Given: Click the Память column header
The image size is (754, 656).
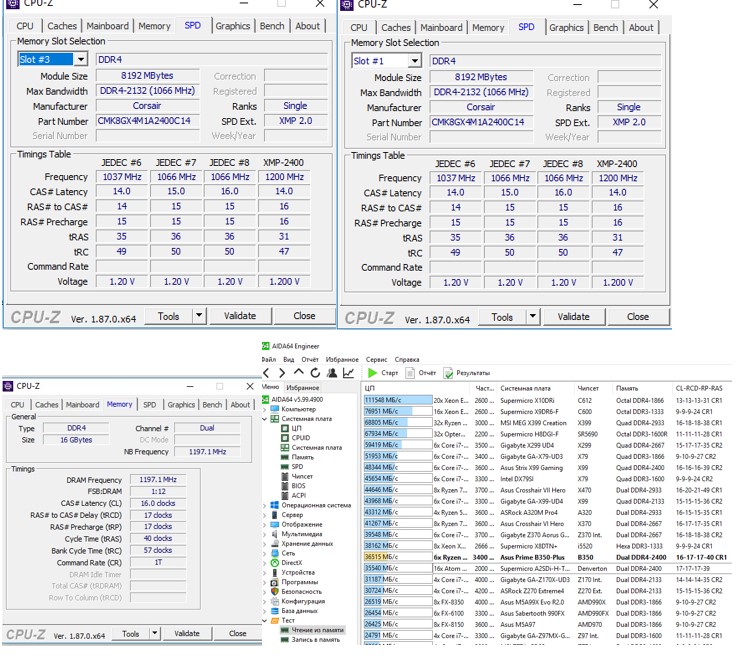Looking at the screenshot, I should coord(628,387).
